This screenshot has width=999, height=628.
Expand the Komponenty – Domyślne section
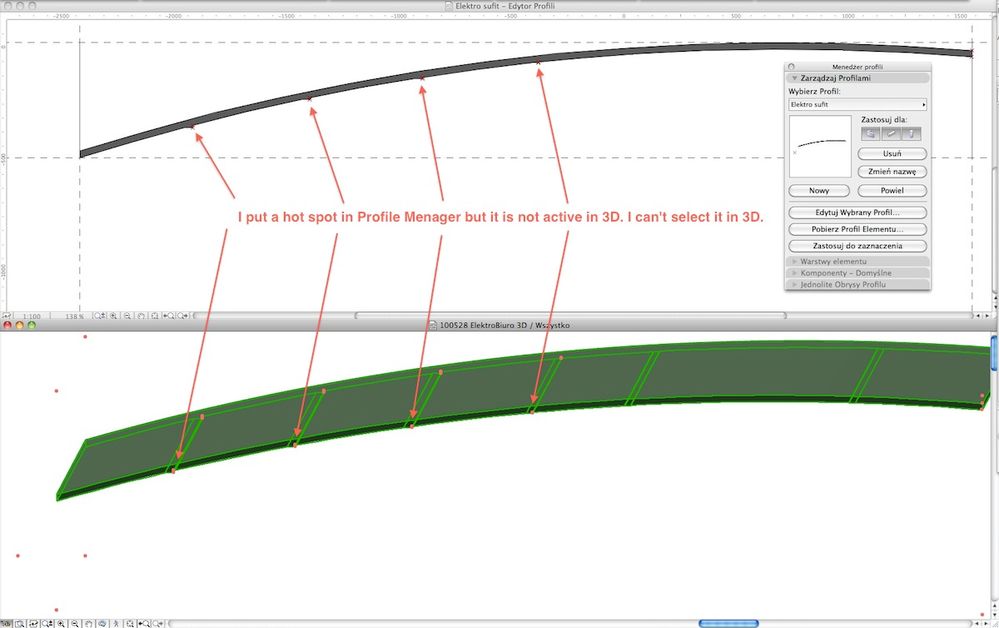pos(794,273)
